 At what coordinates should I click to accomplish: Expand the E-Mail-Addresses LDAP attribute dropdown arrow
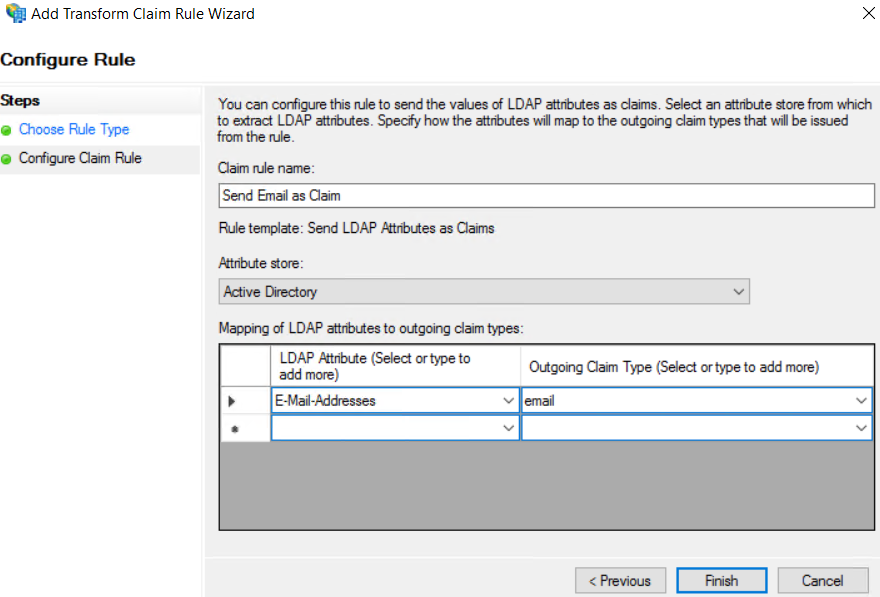coord(509,401)
